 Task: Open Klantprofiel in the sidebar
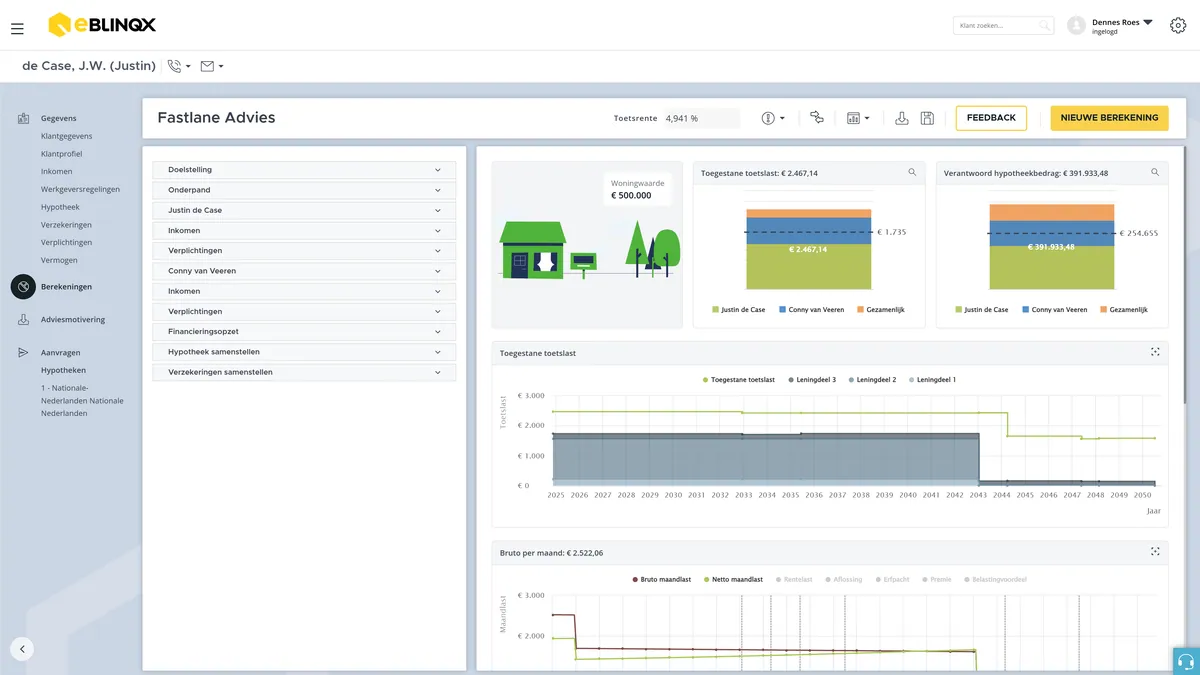pos(62,154)
